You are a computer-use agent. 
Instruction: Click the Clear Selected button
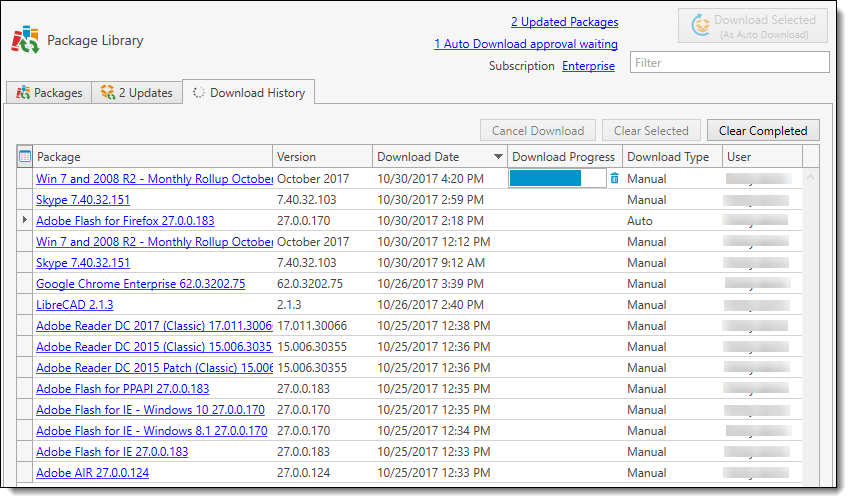coord(650,131)
